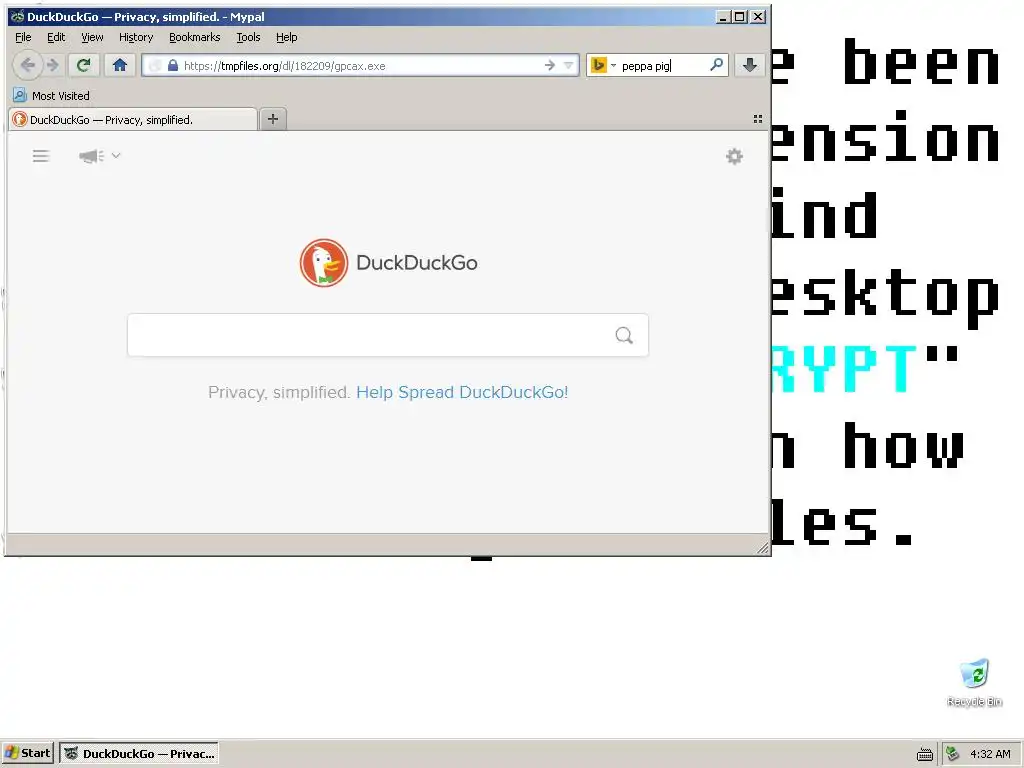The image size is (1024, 768).
Task: Open the DuckDuckGo hamburger side menu
Action: 41,155
